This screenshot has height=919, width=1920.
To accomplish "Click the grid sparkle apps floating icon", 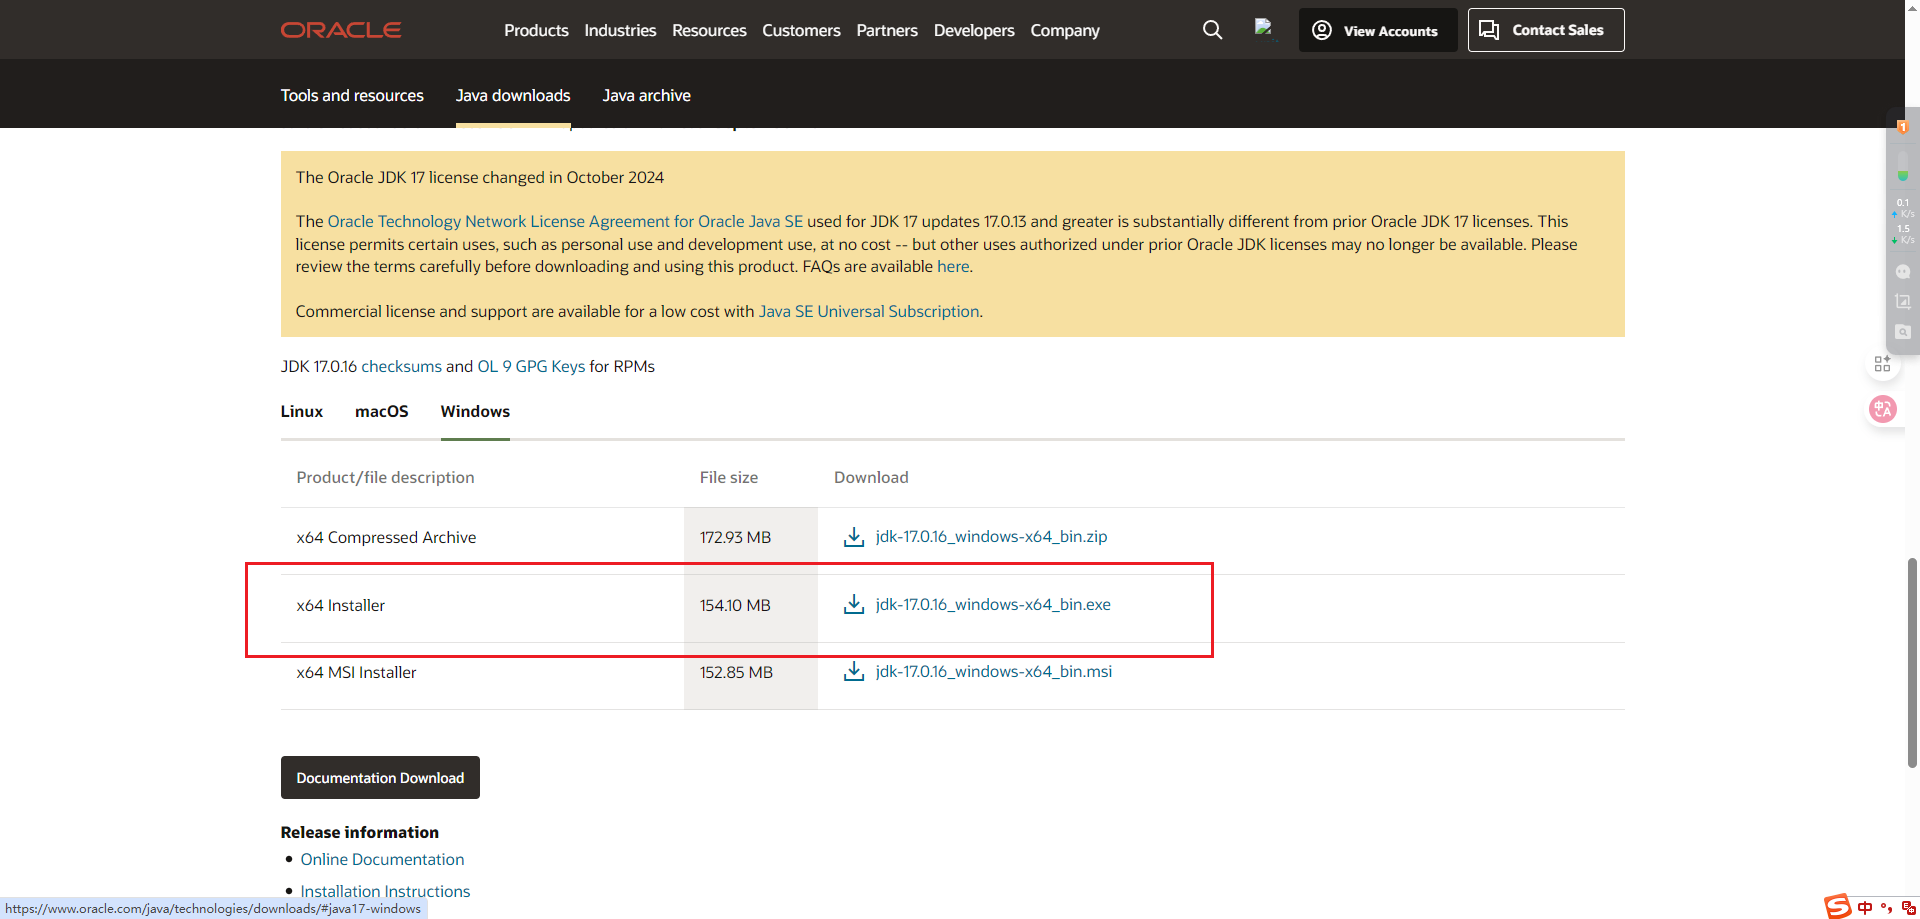I will coord(1882,364).
